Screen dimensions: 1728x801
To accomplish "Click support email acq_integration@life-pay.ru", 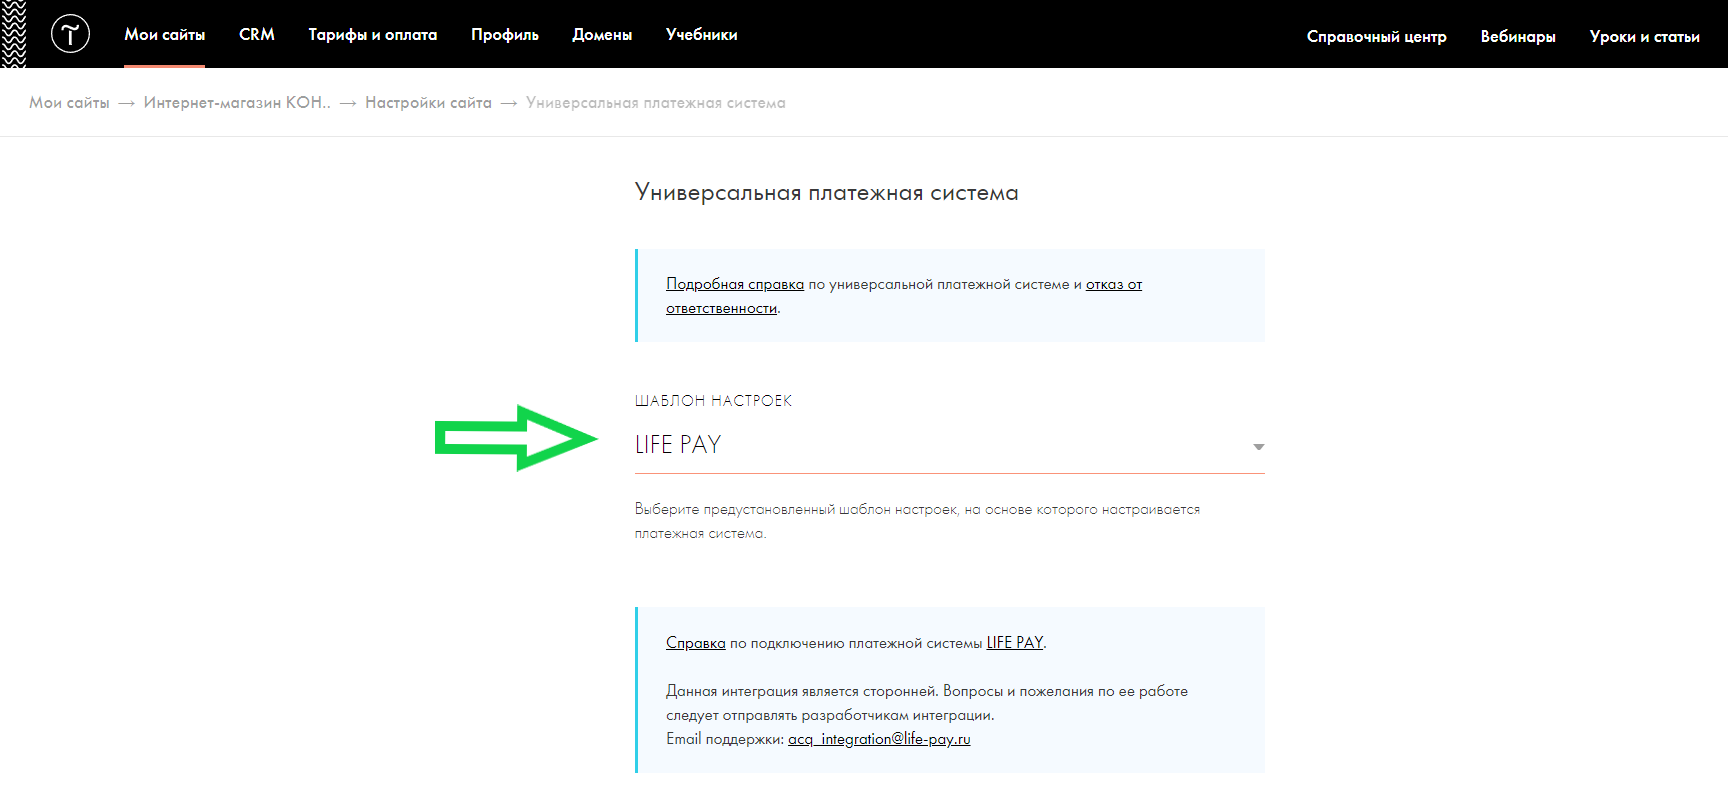I will coord(879,739).
